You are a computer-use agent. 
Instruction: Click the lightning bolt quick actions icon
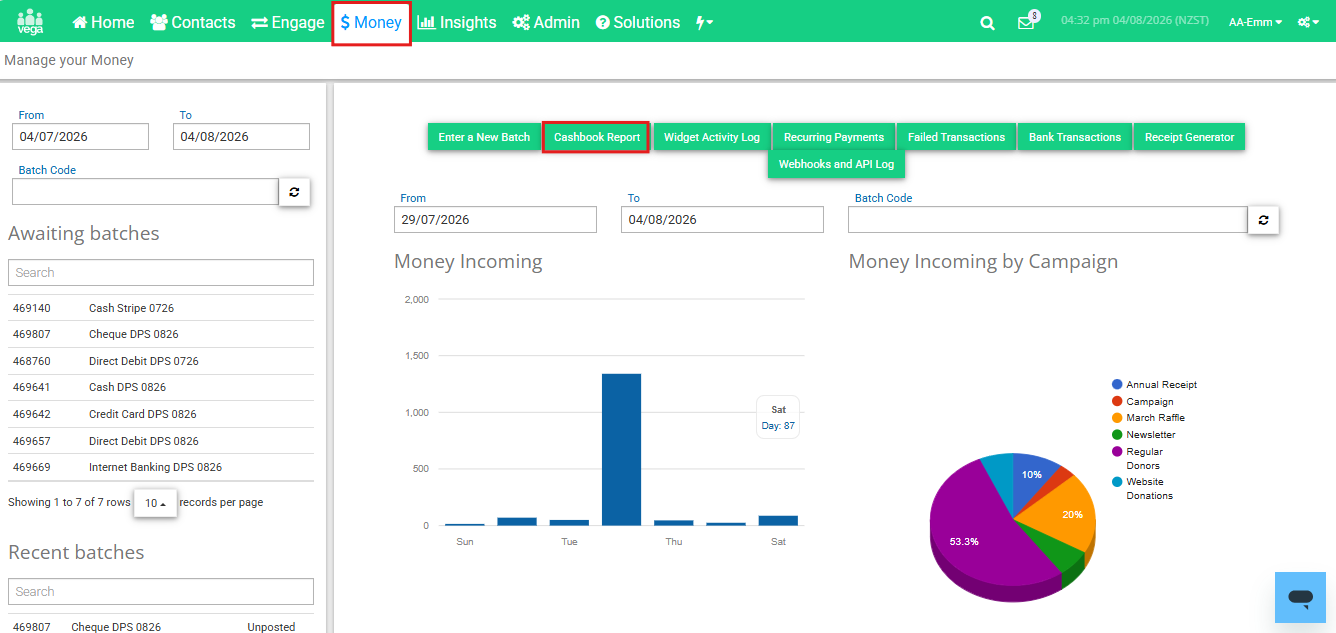(x=704, y=22)
